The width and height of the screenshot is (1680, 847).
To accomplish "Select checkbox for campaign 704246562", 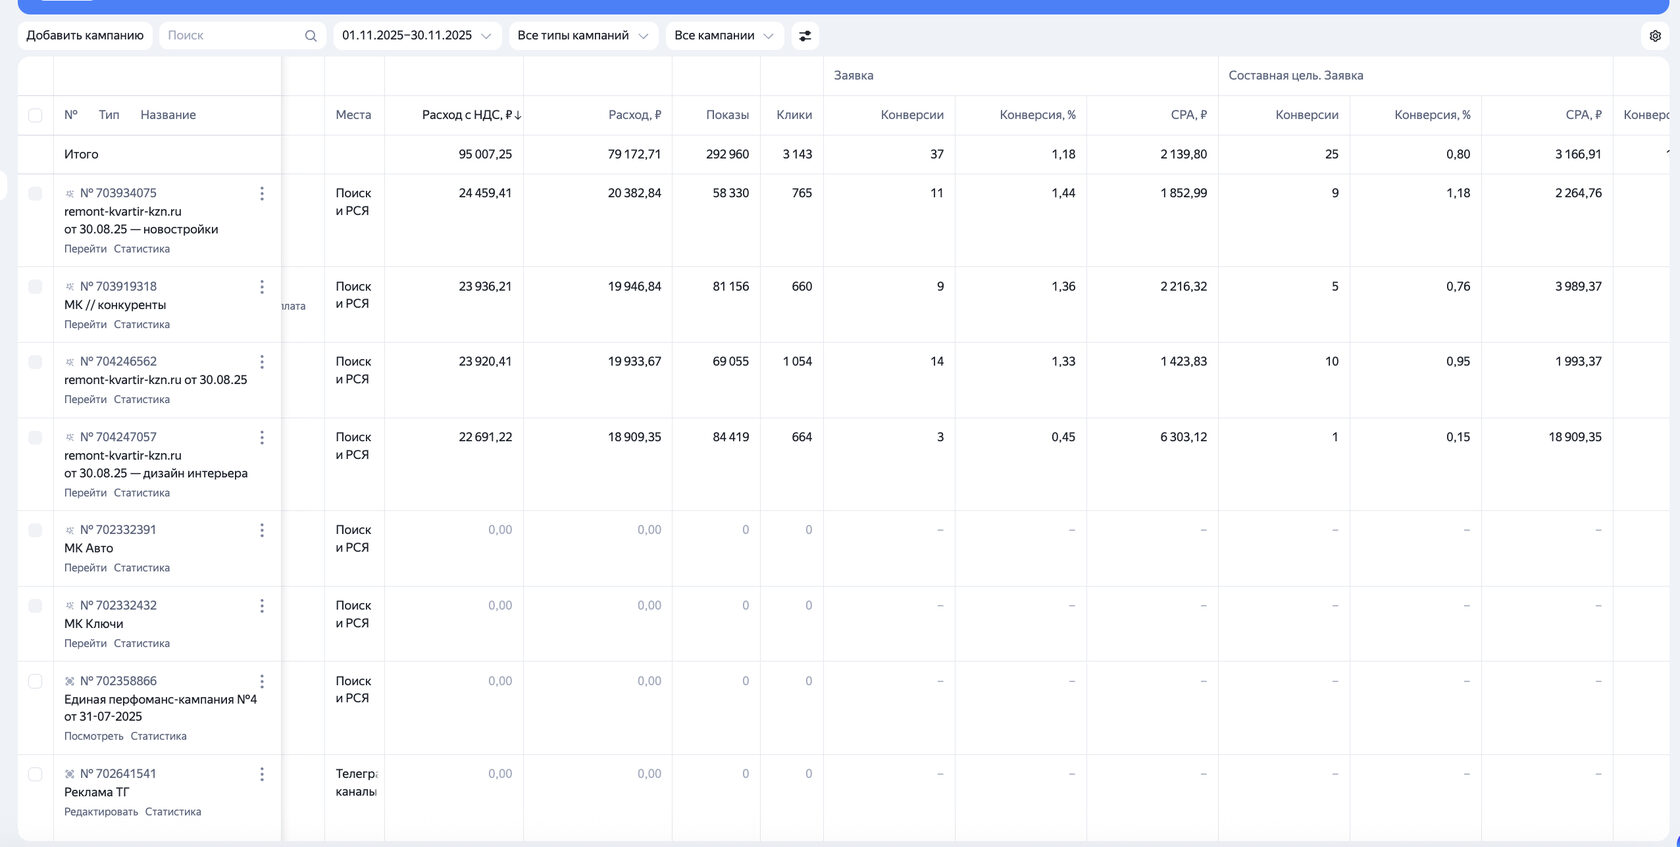I will coord(35,362).
